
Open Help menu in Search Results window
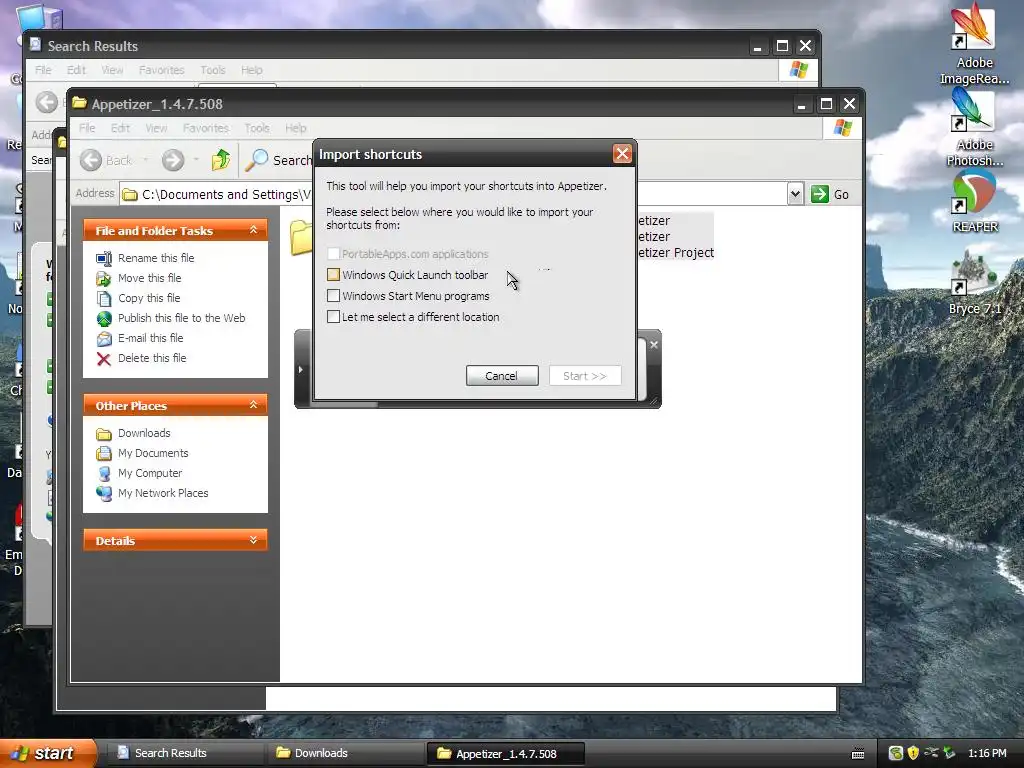tap(251, 70)
